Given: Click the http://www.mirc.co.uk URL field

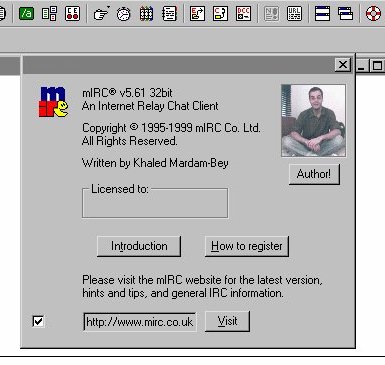Looking at the screenshot, I should click(140, 322).
